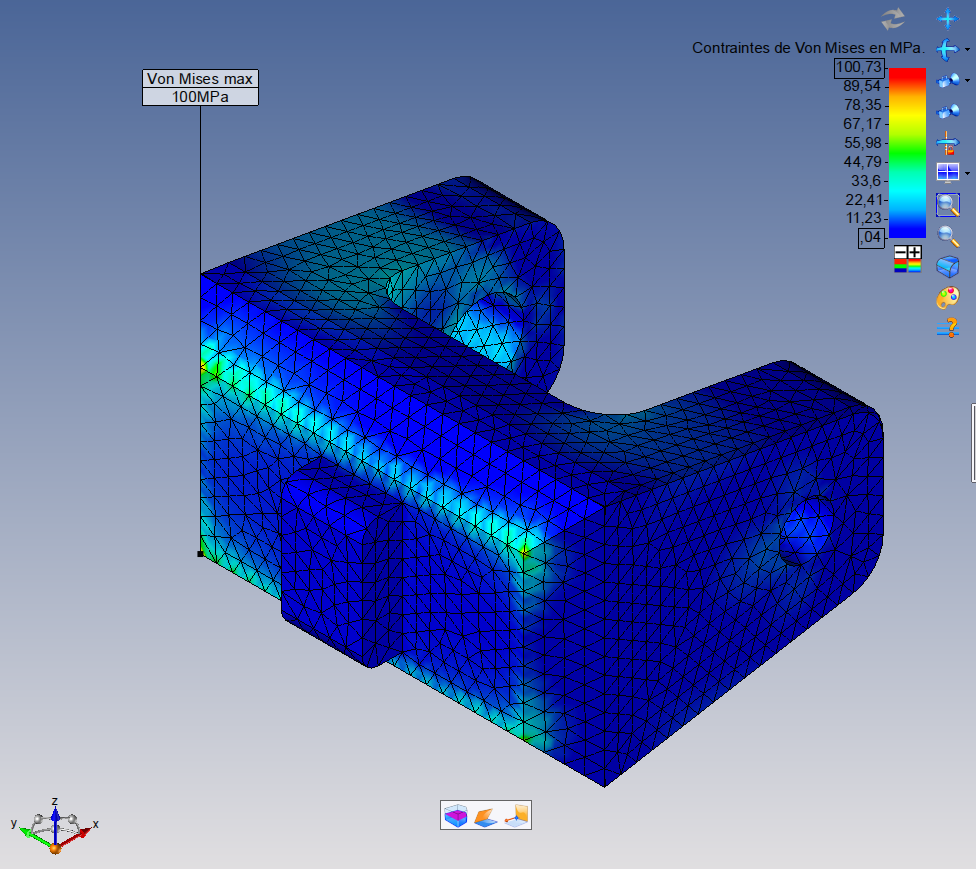Image resolution: width=976 pixels, height=869 pixels.
Task: Toggle the view orientation lock icon
Action: tap(946, 143)
